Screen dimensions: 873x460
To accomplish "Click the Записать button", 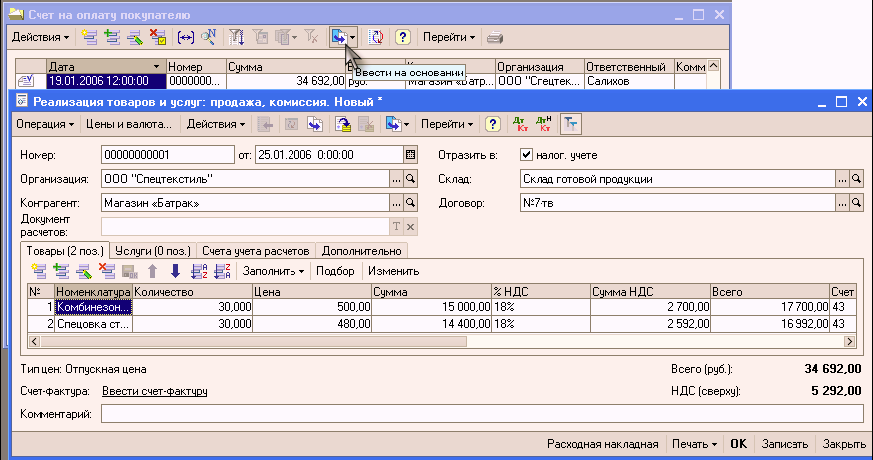I will tap(784, 444).
